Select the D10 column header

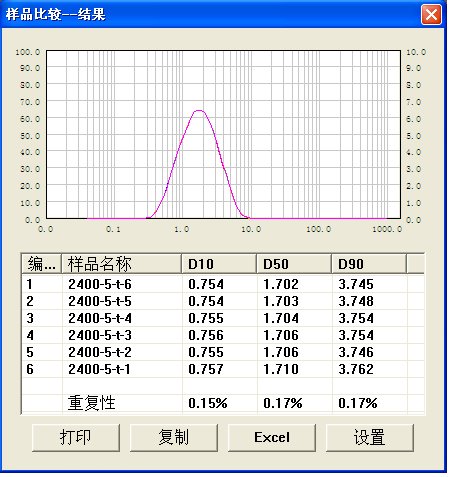tap(219, 264)
